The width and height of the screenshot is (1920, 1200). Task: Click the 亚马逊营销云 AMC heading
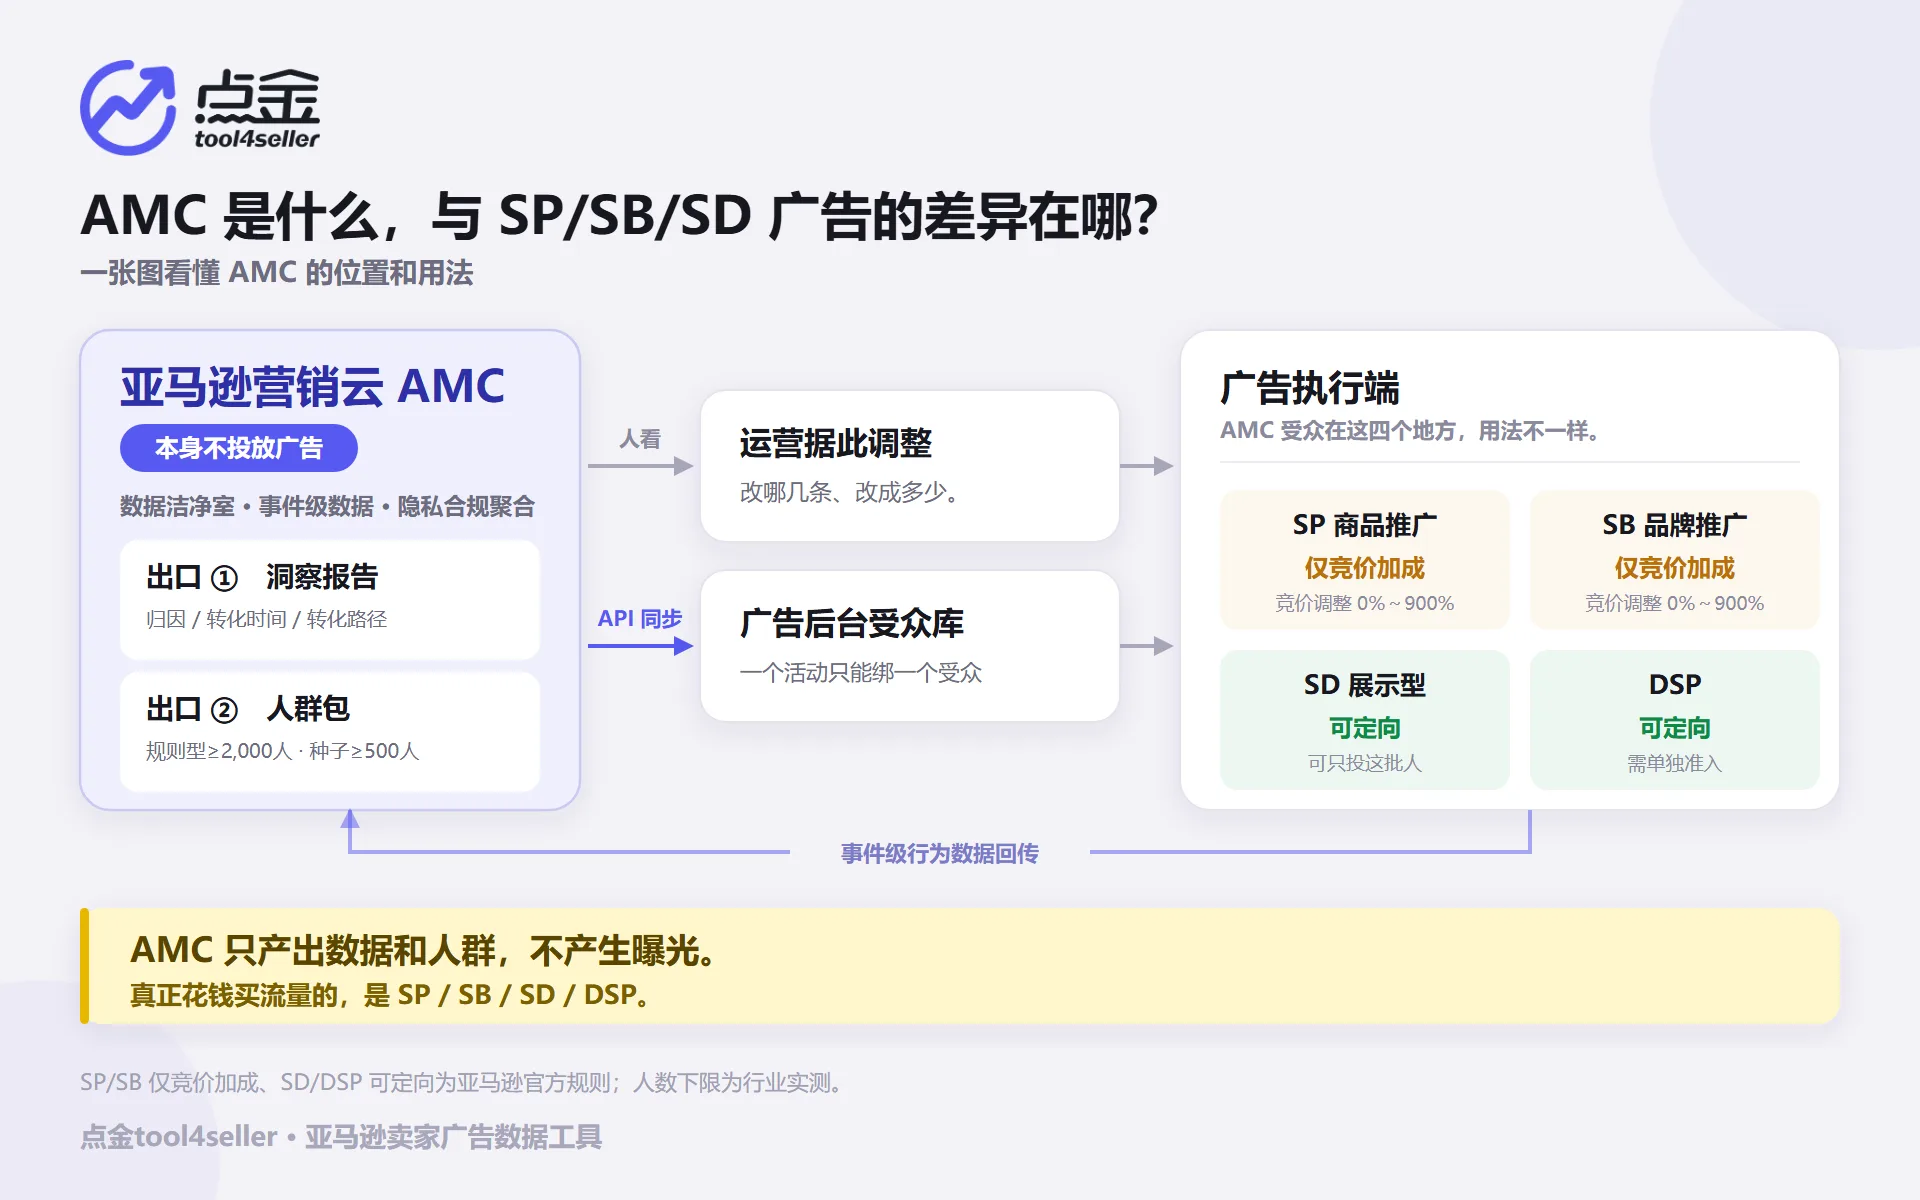pyautogui.click(x=313, y=387)
